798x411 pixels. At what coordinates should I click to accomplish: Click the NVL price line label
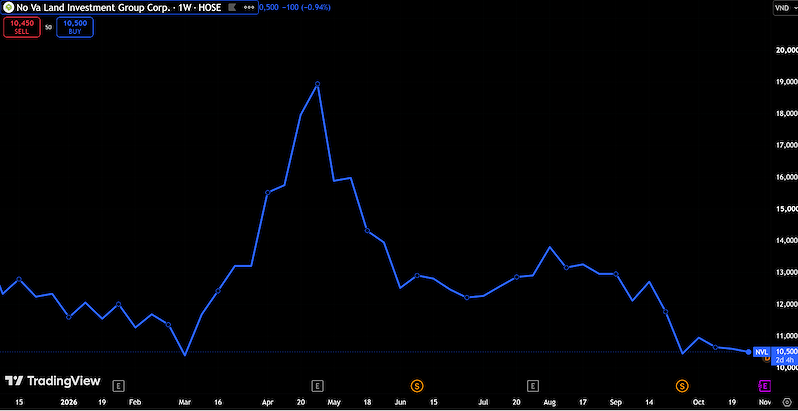pyautogui.click(x=761, y=351)
